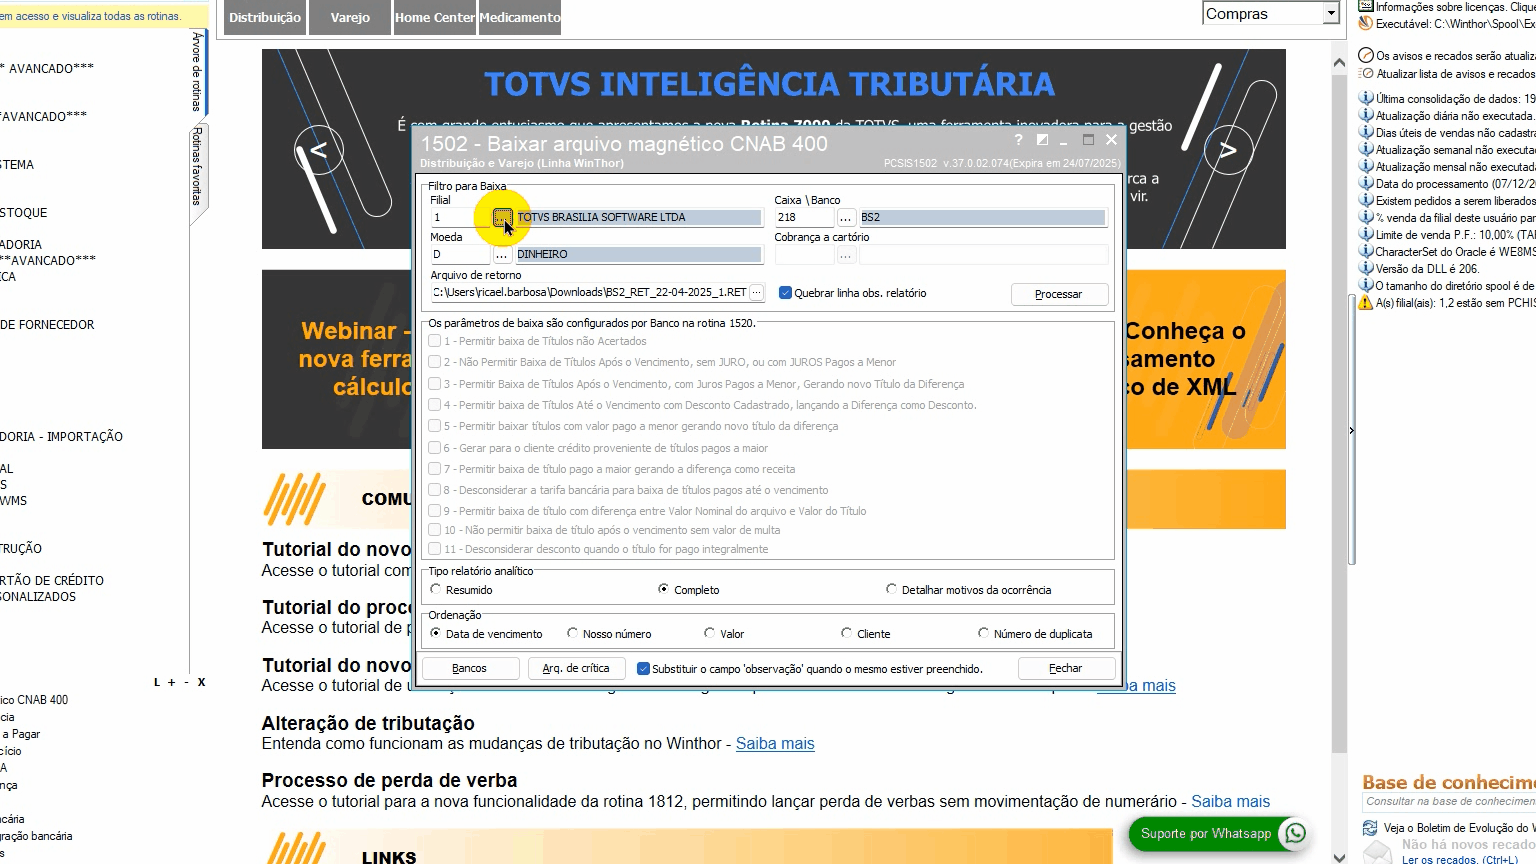Click the Arquivo de retorno path field
The width and height of the screenshot is (1536, 864).
pyautogui.click(x=589, y=292)
